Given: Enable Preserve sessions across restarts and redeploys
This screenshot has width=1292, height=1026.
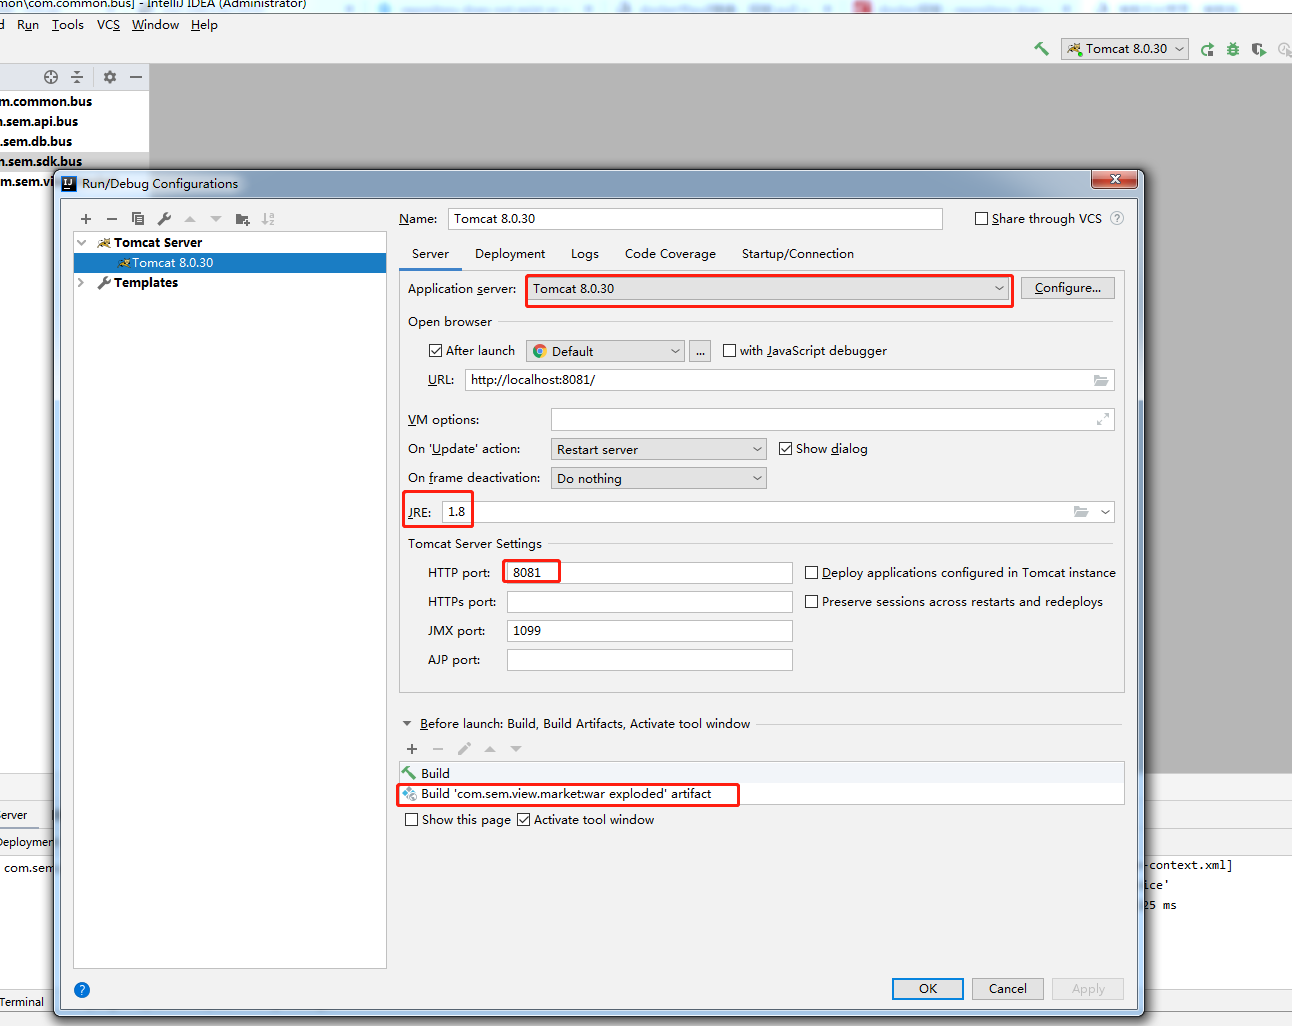Looking at the screenshot, I should [x=812, y=602].
